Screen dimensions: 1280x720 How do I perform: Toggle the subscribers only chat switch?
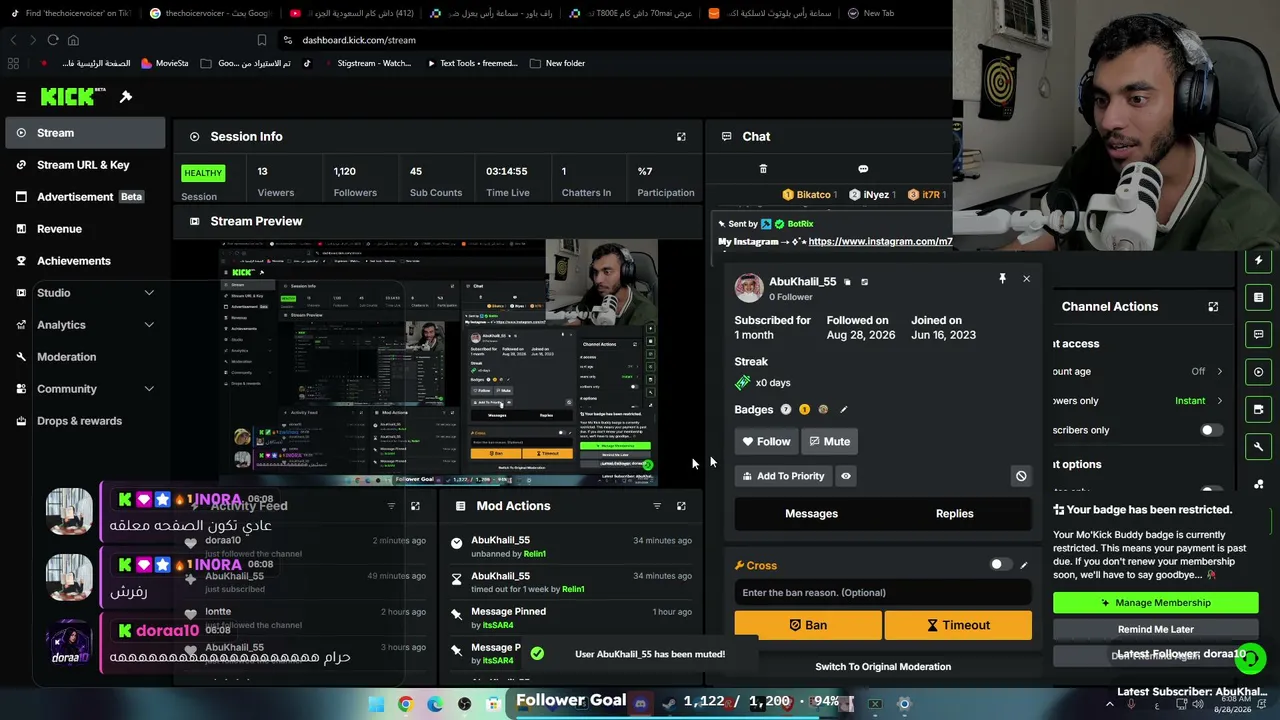tap(1211, 430)
